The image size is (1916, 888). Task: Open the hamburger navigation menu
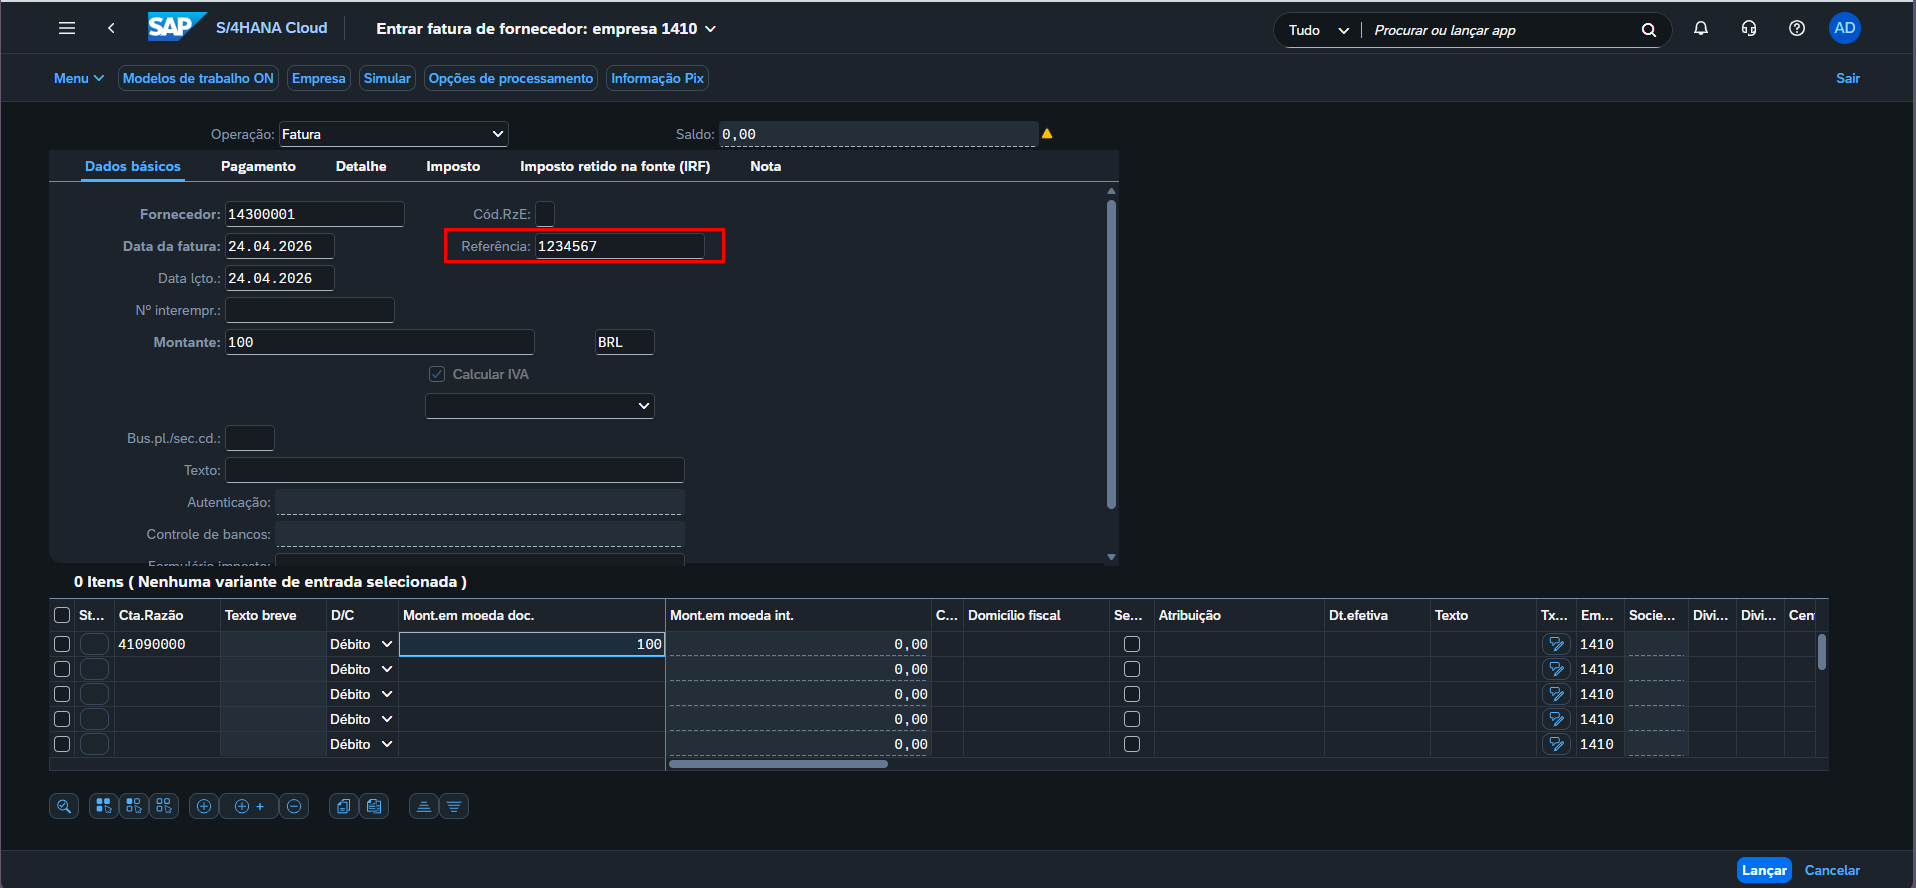pyautogui.click(x=67, y=28)
